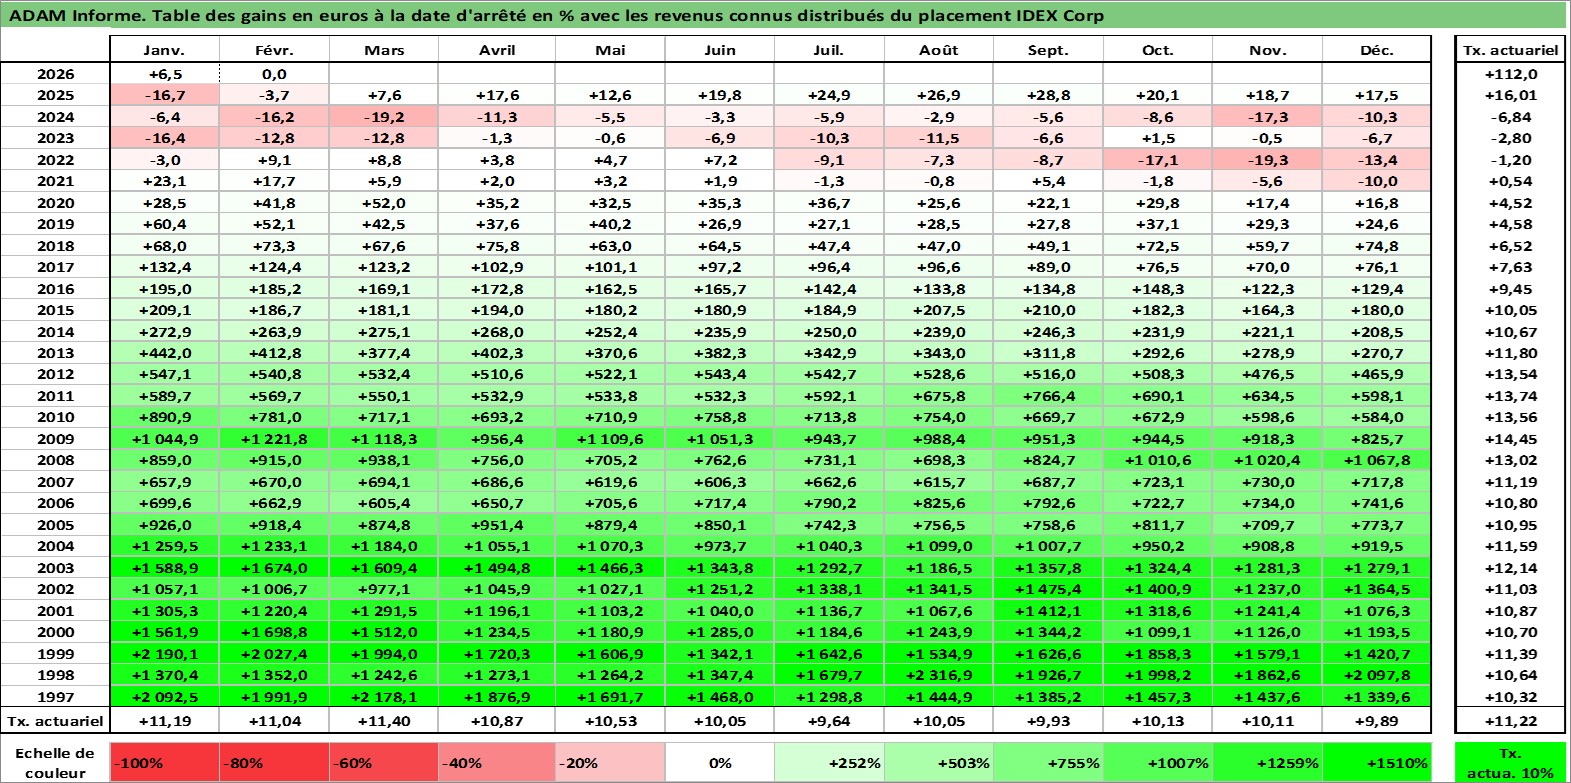Click the '+2 316,9' cell for August 1998
This screenshot has height=783, width=1571.
[x=938, y=675]
